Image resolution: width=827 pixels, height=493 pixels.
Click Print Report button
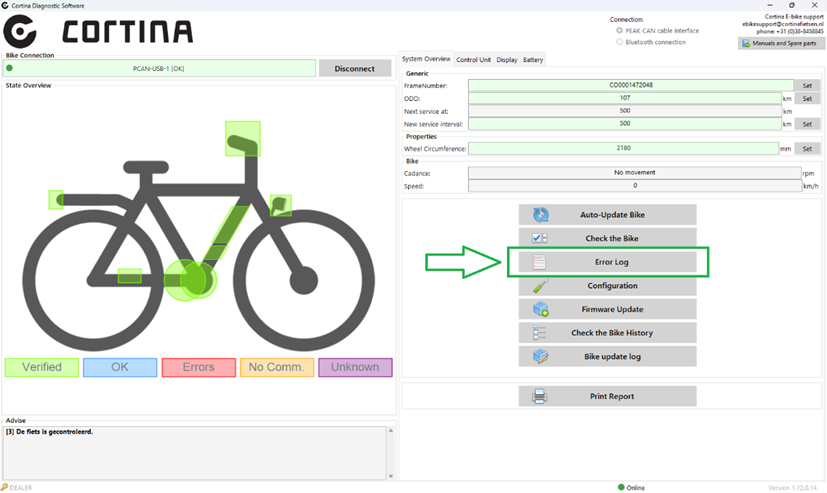[608, 396]
